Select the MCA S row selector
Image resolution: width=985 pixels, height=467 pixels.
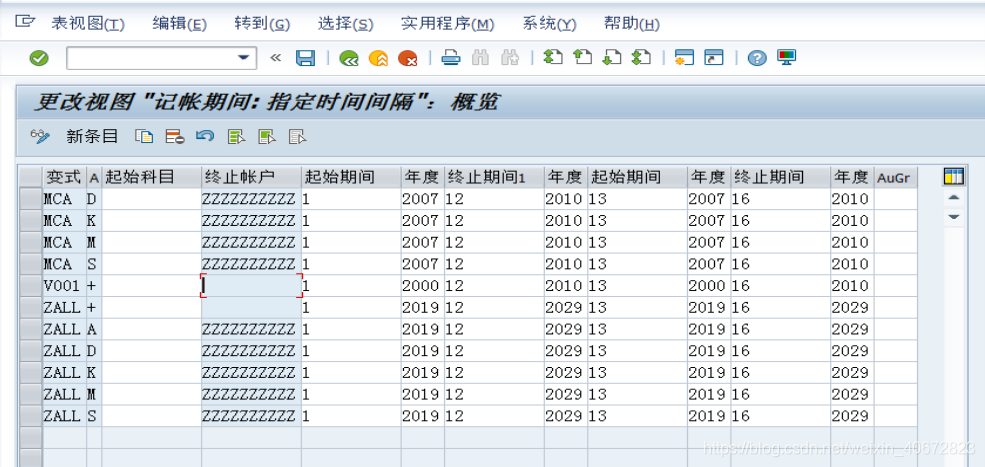coord(31,264)
